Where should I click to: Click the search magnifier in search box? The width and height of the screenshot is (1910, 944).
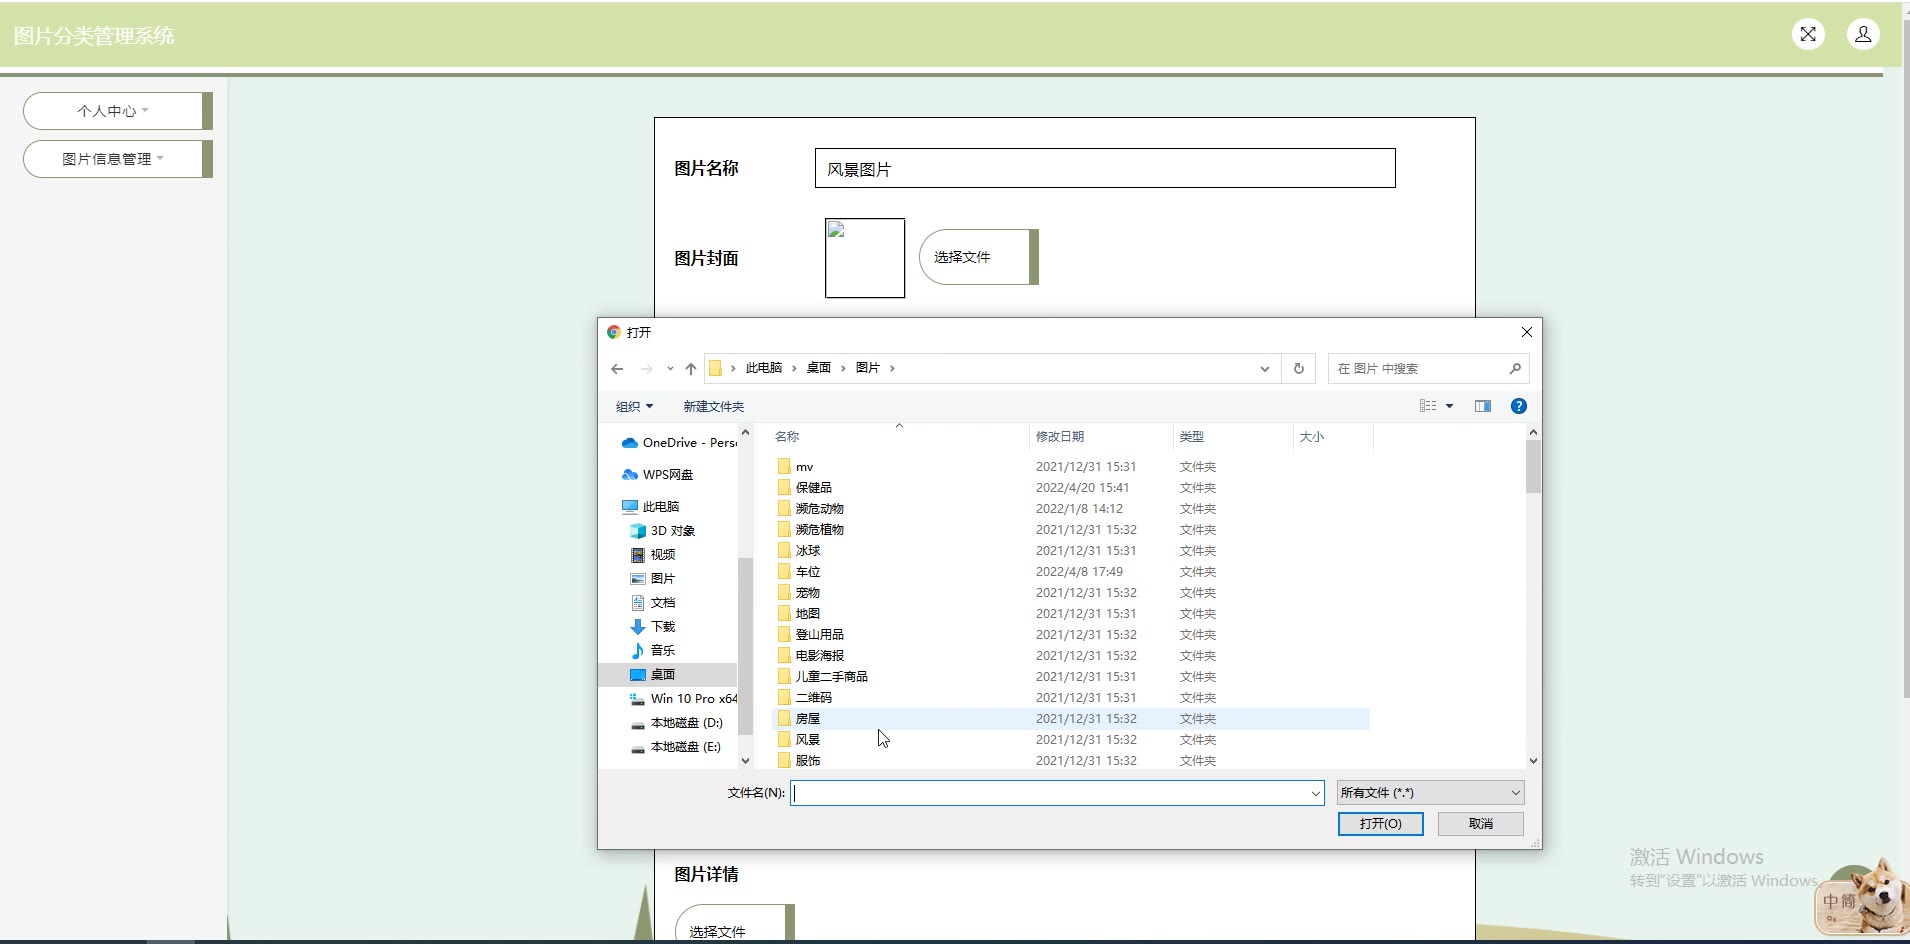[x=1515, y=369]
